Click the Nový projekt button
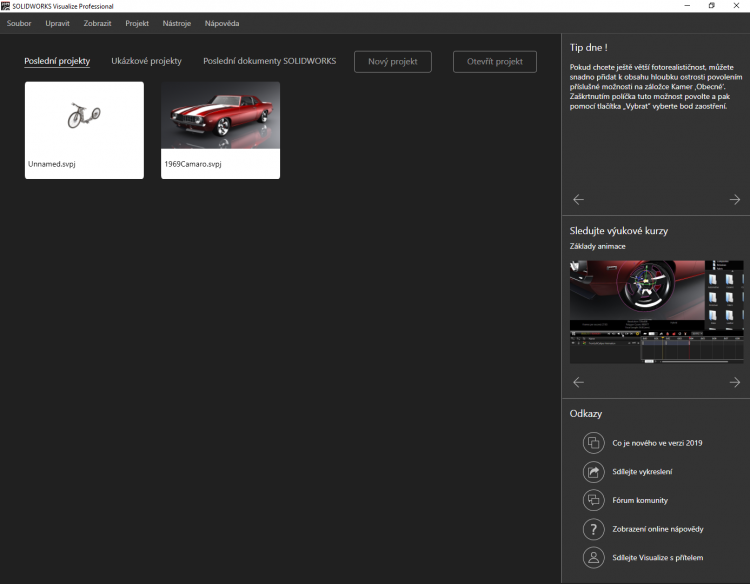Viewport: 750px width, 584px height. pyautogui.click(x=393, y=62)
